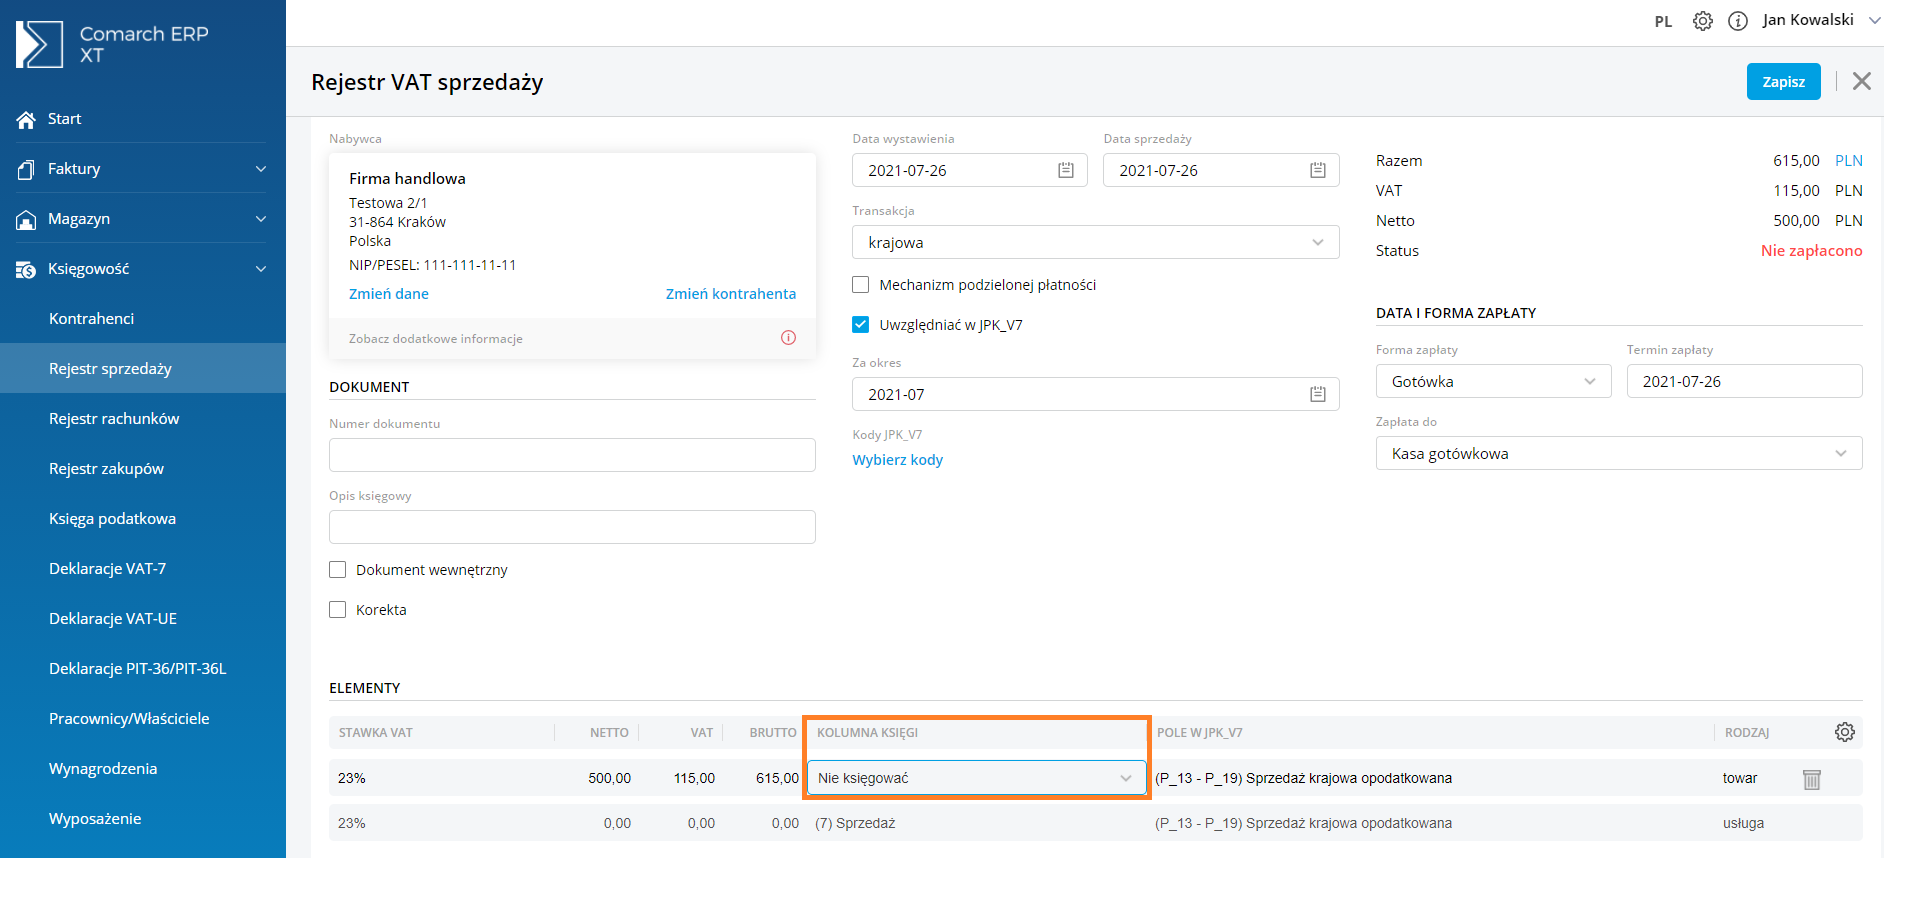Screen dimensions: 1914x904
Task: Click the Zapisz button
Action: pyautogui.click(x=1783, y=82)
